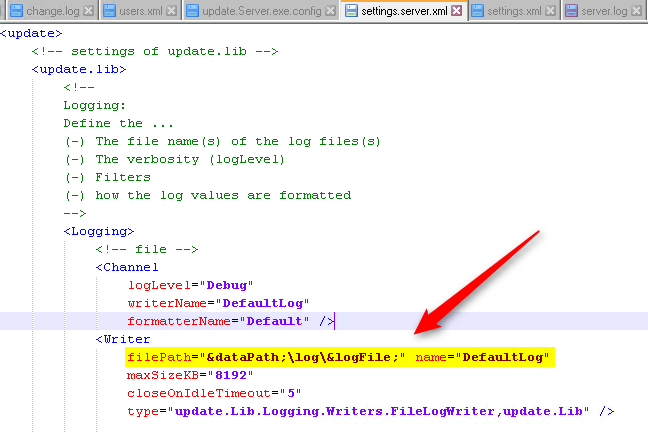Click the writerName attribute name
This screenshot has height=432, width=648.
167,303
